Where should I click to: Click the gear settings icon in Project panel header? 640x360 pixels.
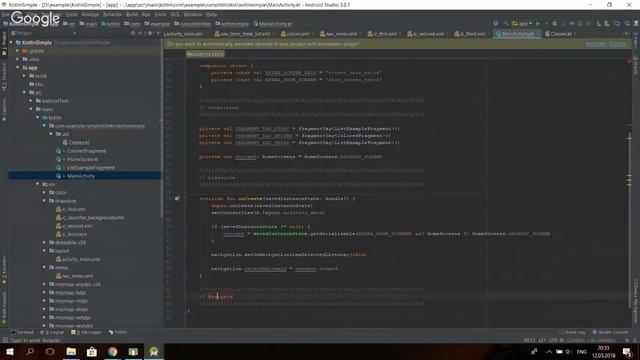pos(149,33)
